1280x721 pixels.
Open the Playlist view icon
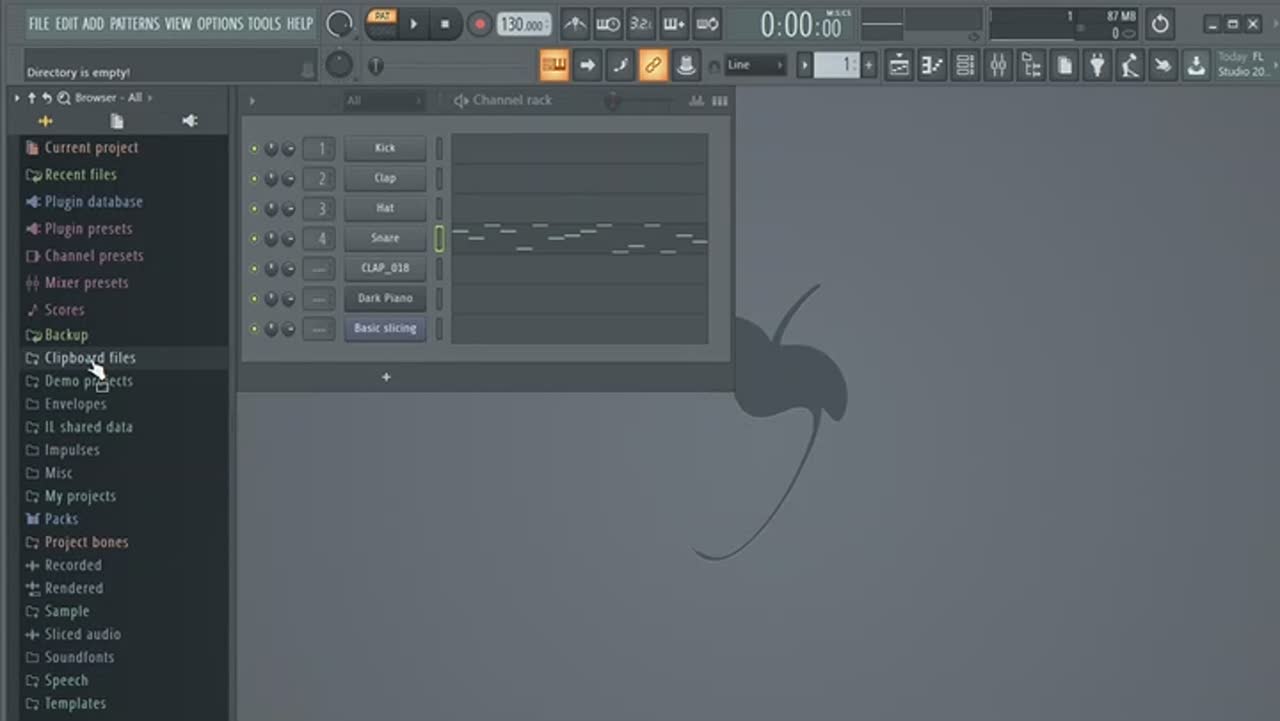[899, 66]
